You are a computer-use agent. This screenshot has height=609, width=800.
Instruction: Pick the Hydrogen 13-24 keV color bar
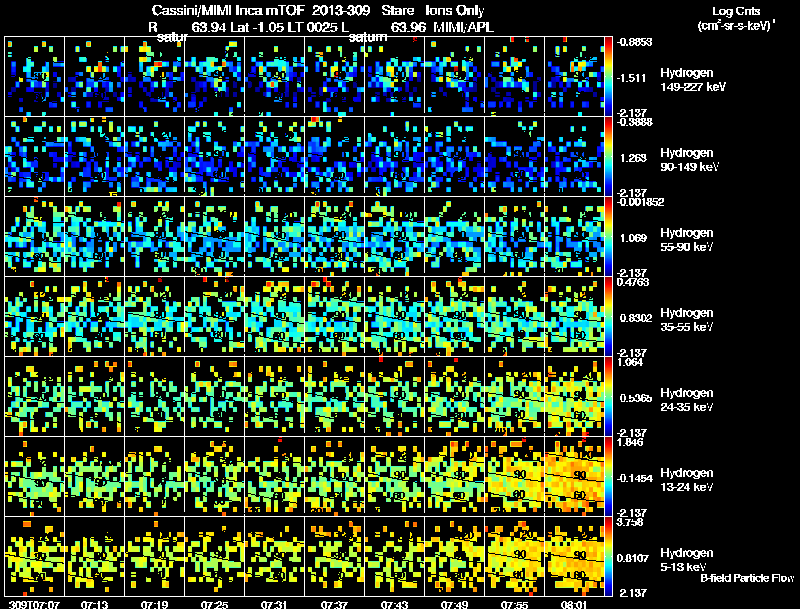click(608, 476)
